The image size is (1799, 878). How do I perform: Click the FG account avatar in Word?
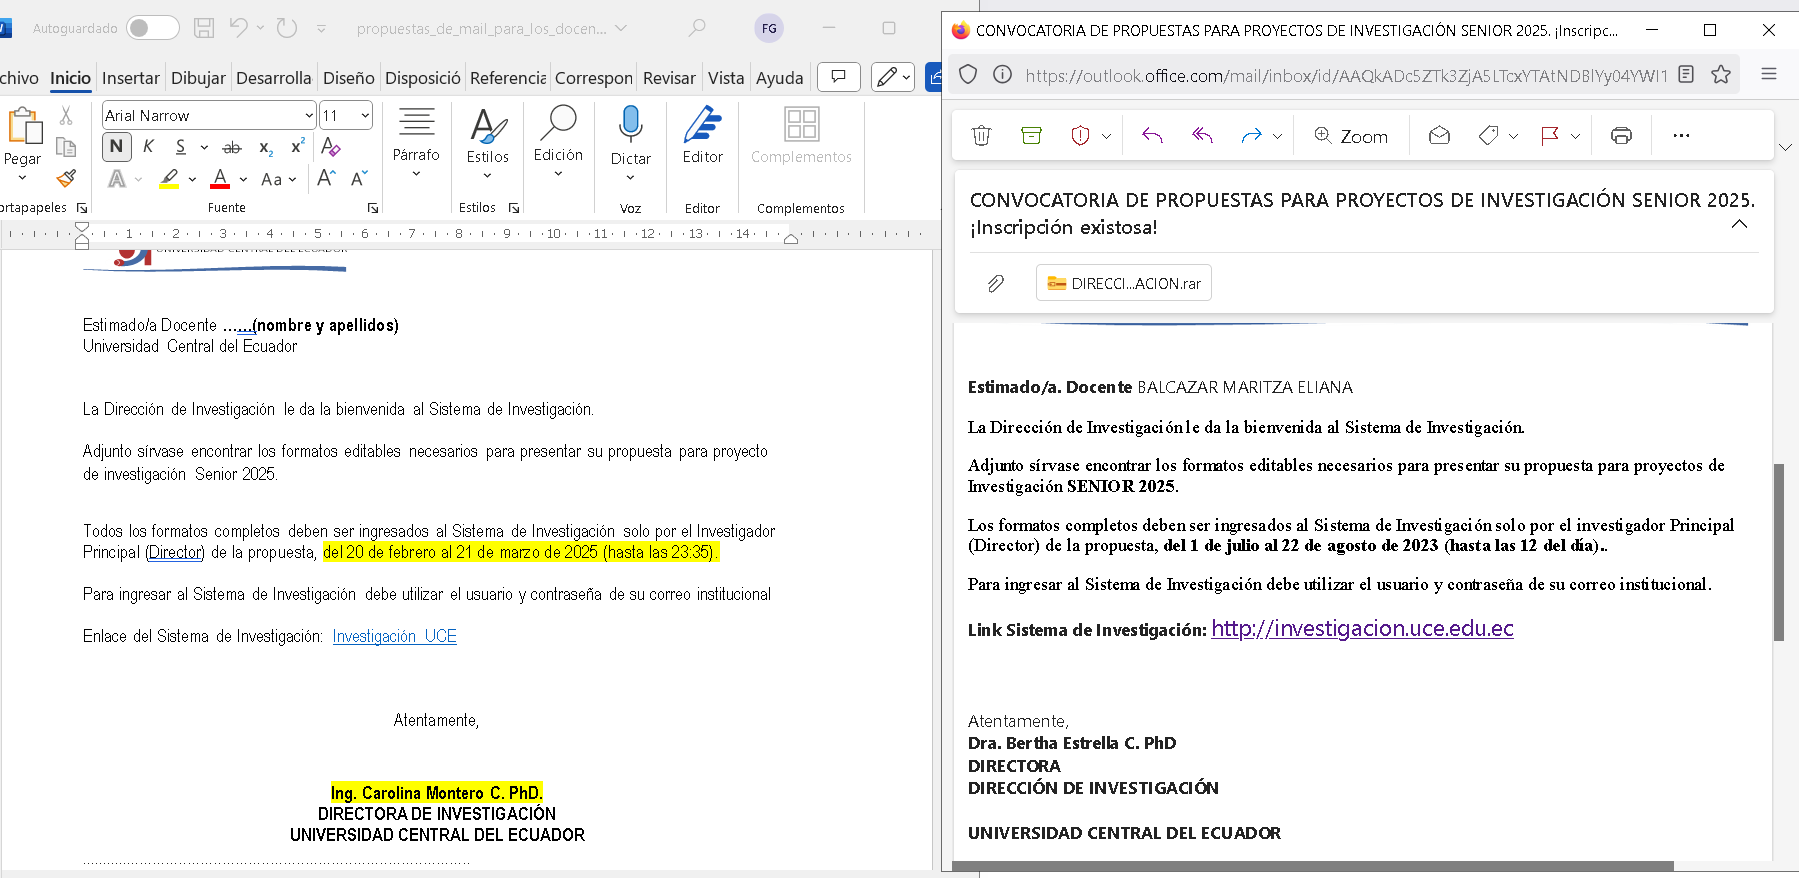(x=769, y=28)
